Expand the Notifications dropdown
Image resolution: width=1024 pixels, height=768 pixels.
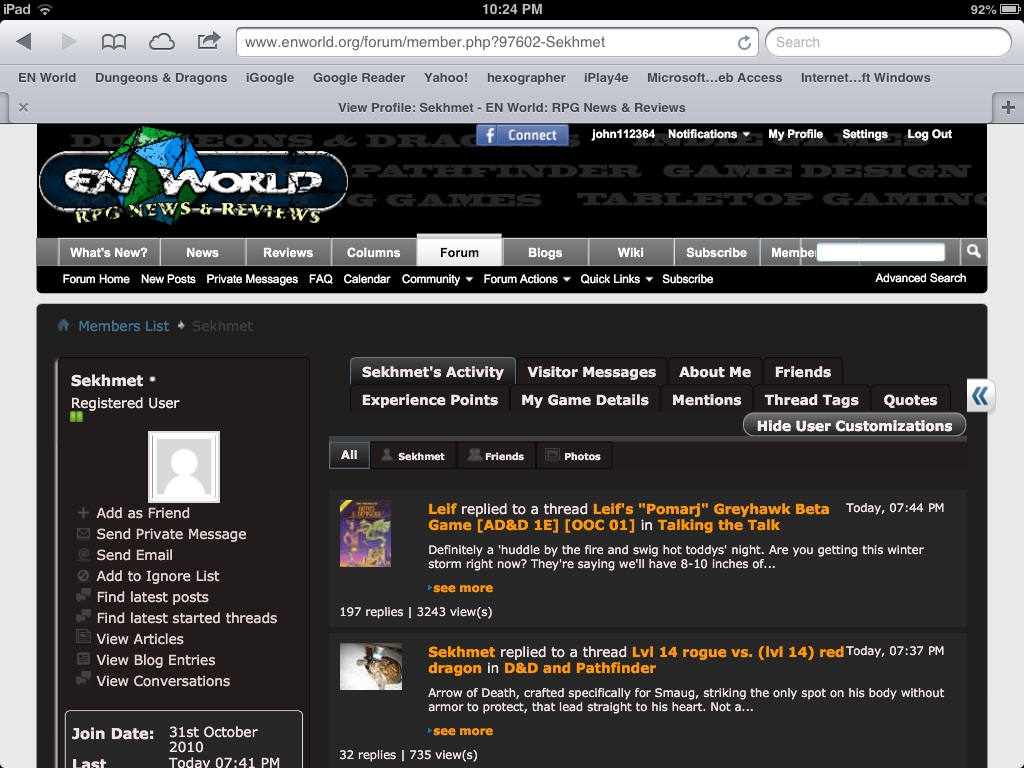tap(709, 134)
